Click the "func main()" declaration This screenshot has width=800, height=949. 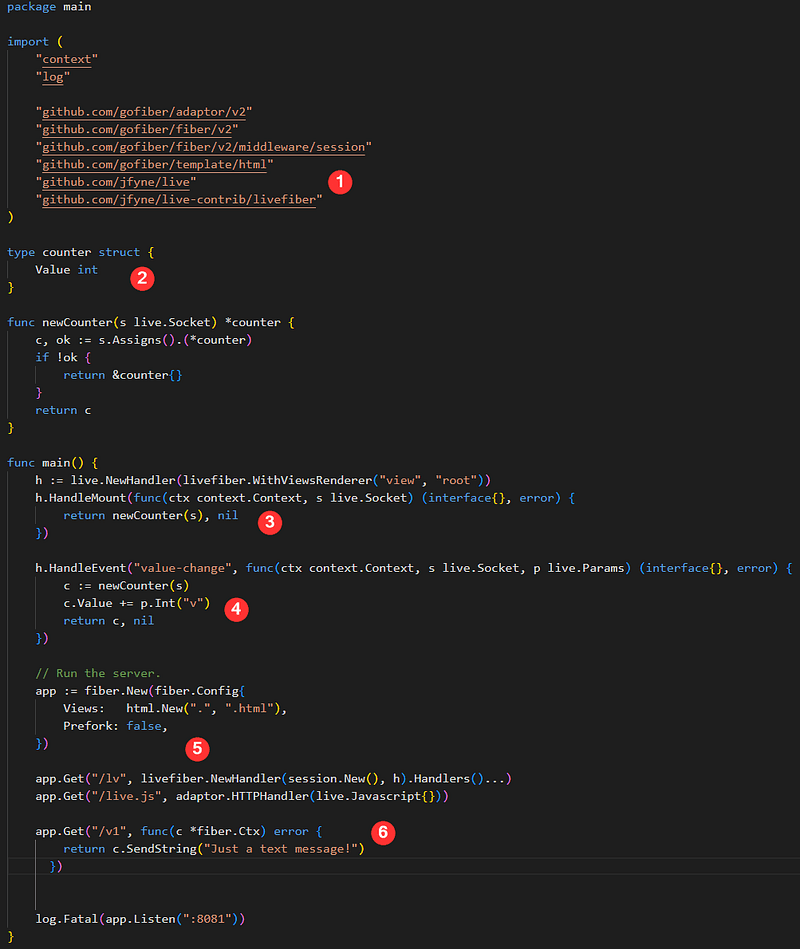(x=53, y=463)
